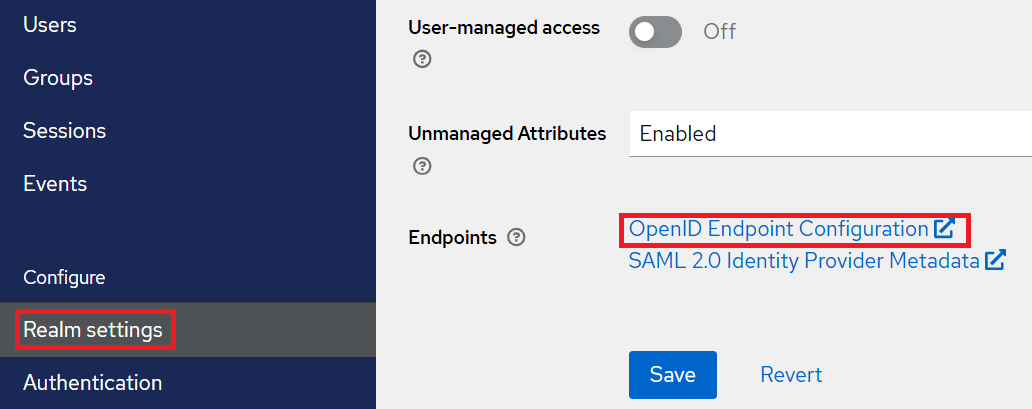Viewport: 1032px width, 409px height.
Task: Open SAML 2.0 Identity Provider Metadata link
Action: [803, 261]
